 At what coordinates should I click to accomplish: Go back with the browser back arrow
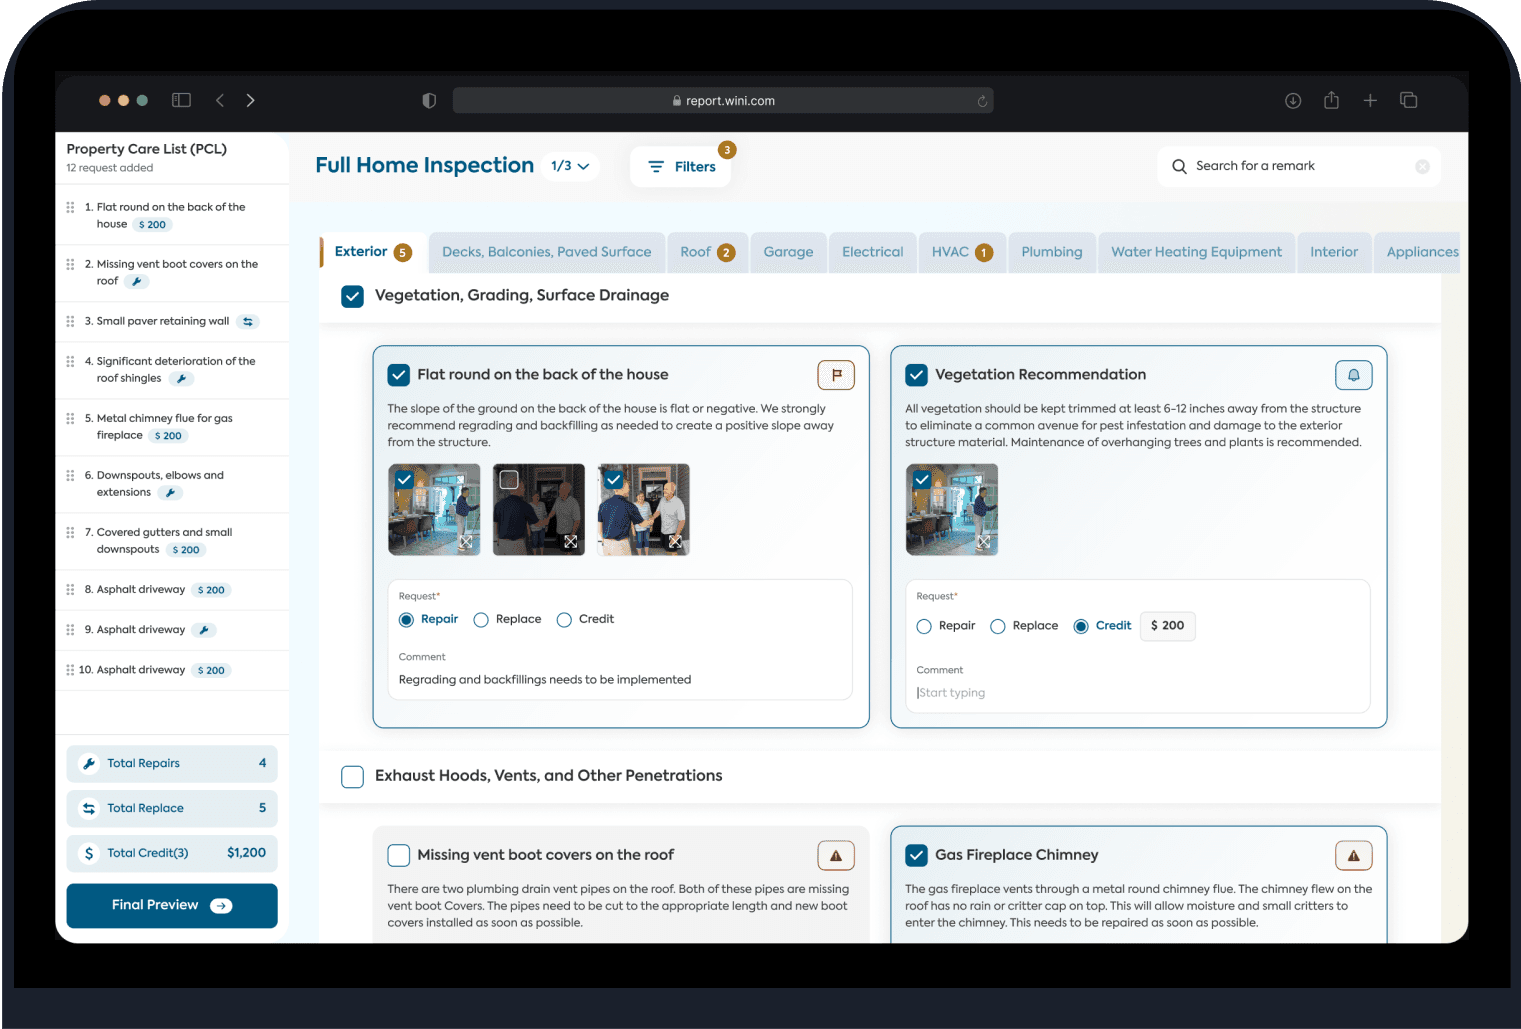[220, 100]
